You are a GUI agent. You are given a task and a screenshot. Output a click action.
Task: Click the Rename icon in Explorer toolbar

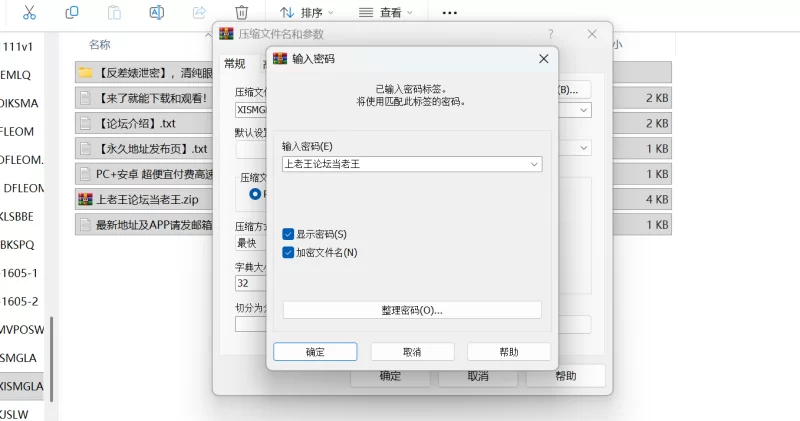click(157, 12)
